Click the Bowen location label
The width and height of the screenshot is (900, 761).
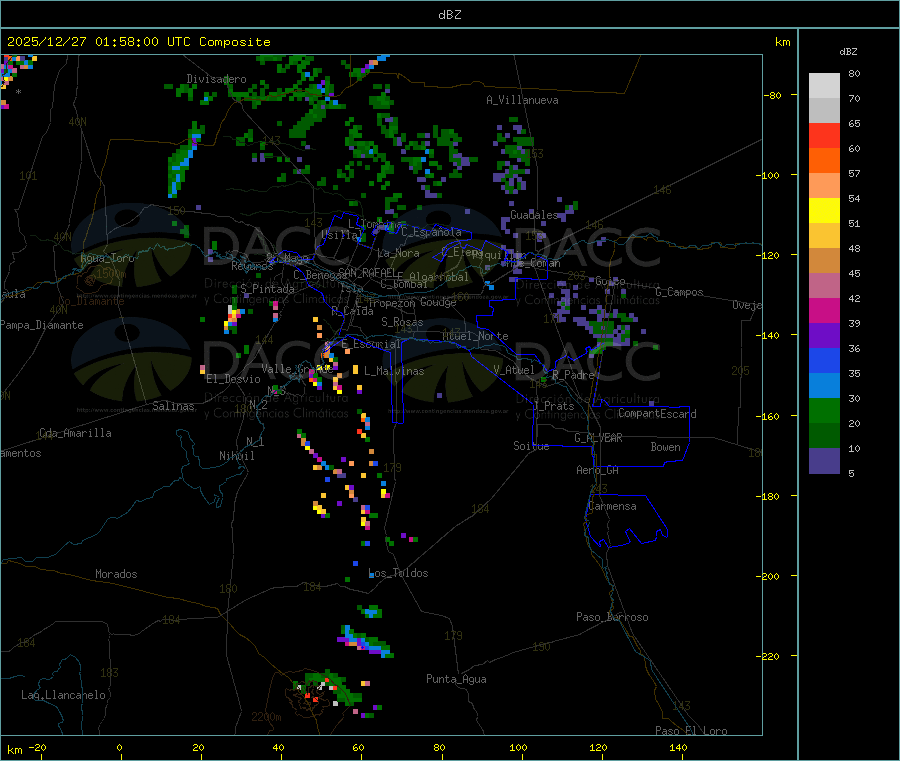665,447
